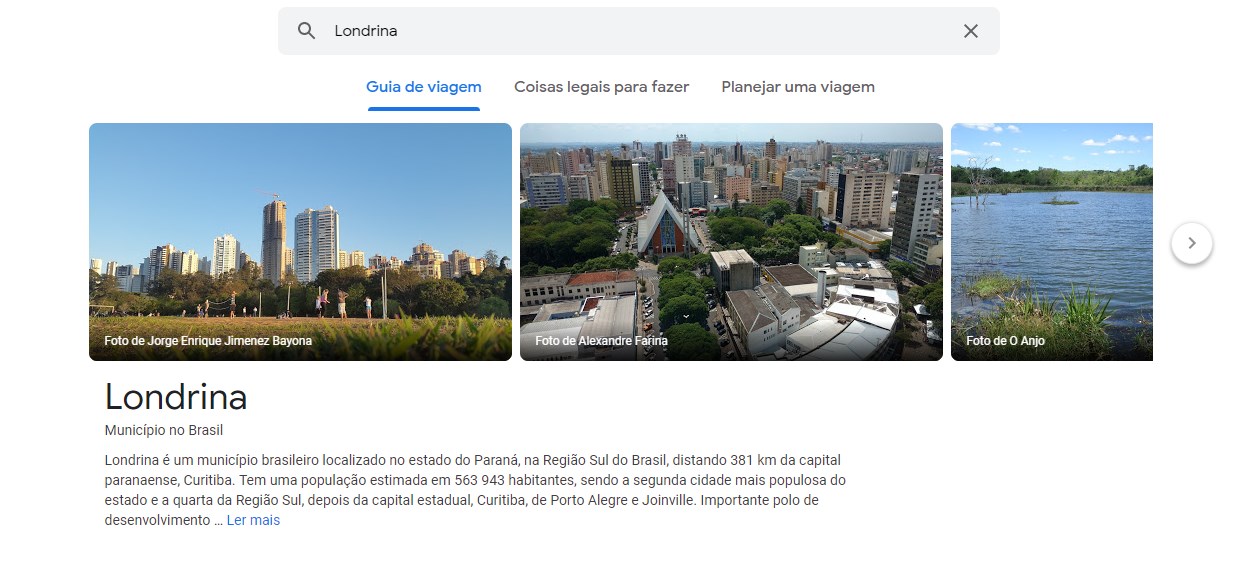Select the Planejar uma viagem tab
This screenshot has width=1253, height=568.
(x=798, y=87)
